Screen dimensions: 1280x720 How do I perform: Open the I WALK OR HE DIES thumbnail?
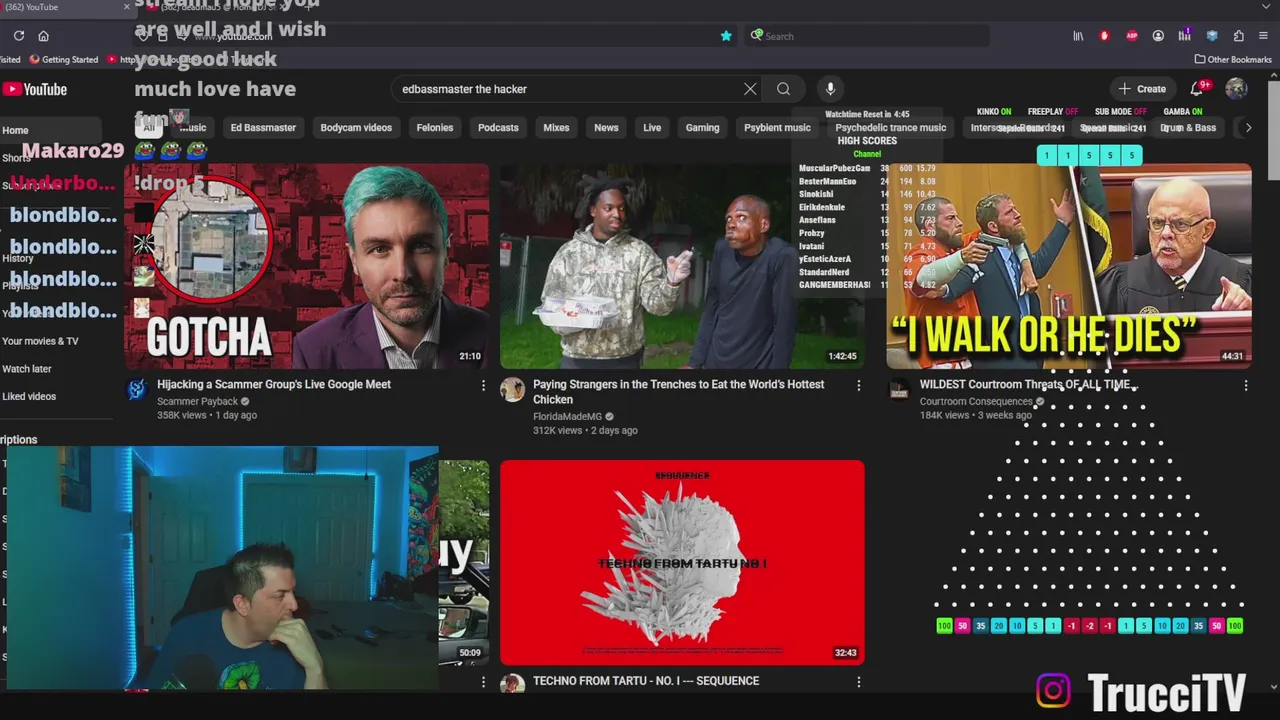1068,266
